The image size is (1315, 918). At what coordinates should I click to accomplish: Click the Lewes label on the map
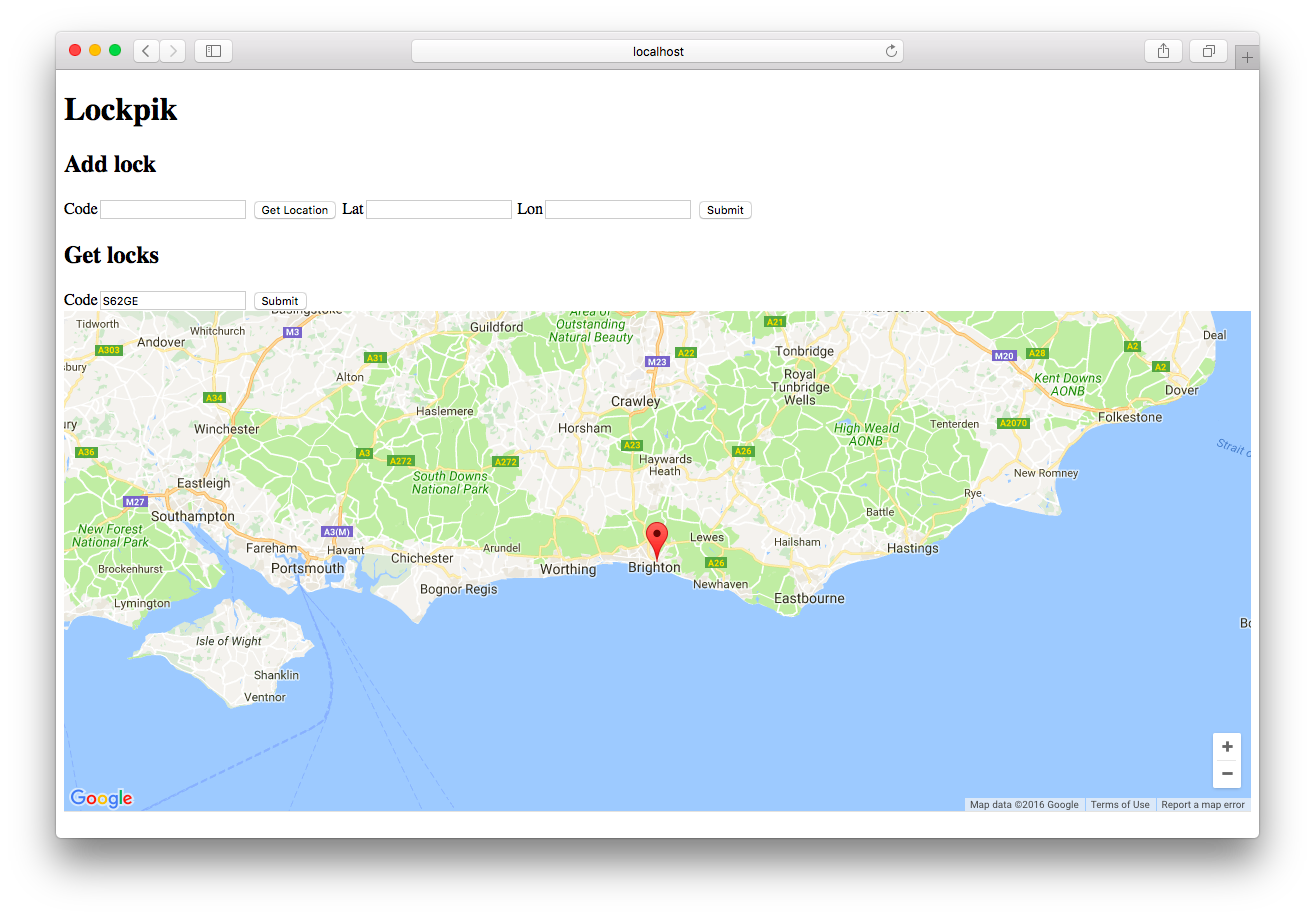(707, 537)
